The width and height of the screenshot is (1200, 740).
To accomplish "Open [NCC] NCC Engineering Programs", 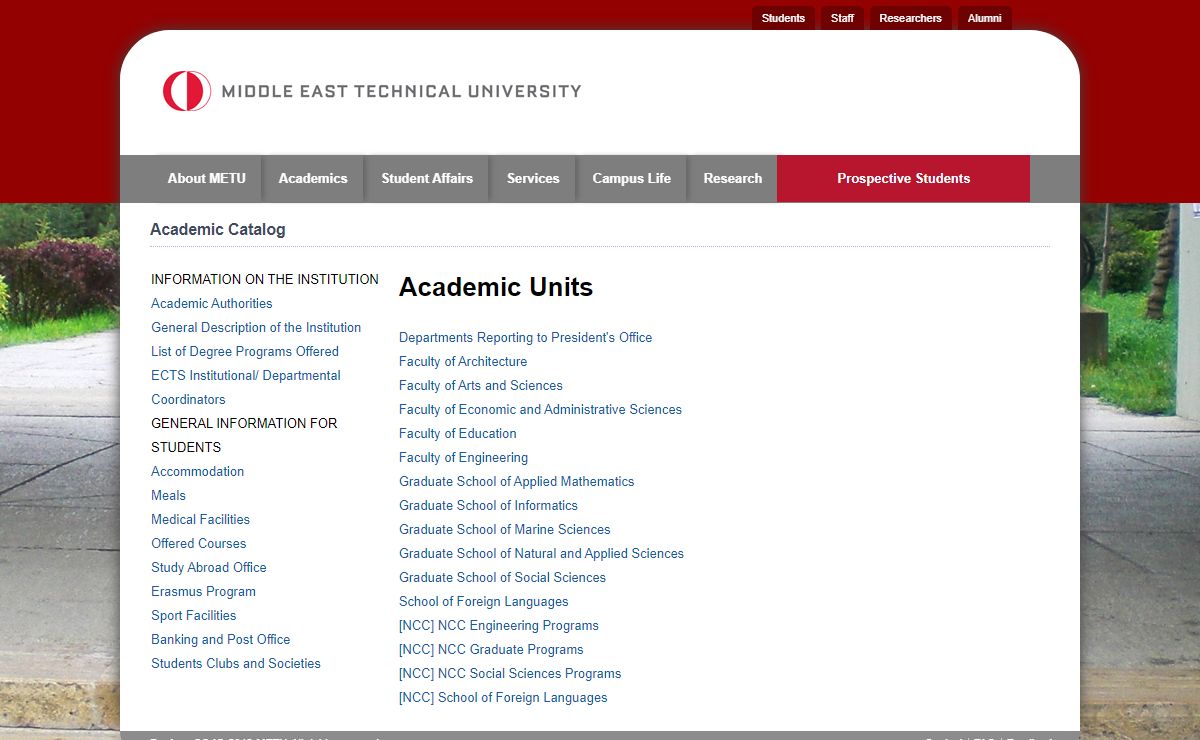I will click(499, 625).
